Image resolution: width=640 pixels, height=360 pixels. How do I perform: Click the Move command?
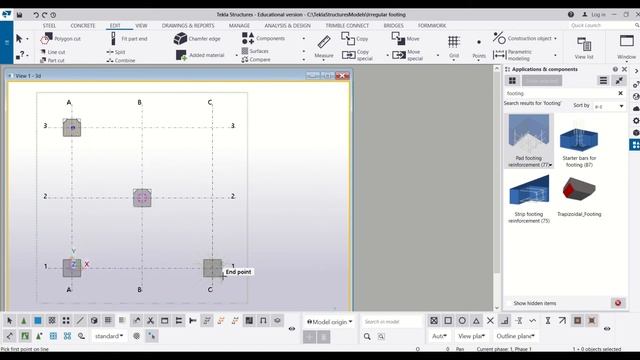coord(405,39)
